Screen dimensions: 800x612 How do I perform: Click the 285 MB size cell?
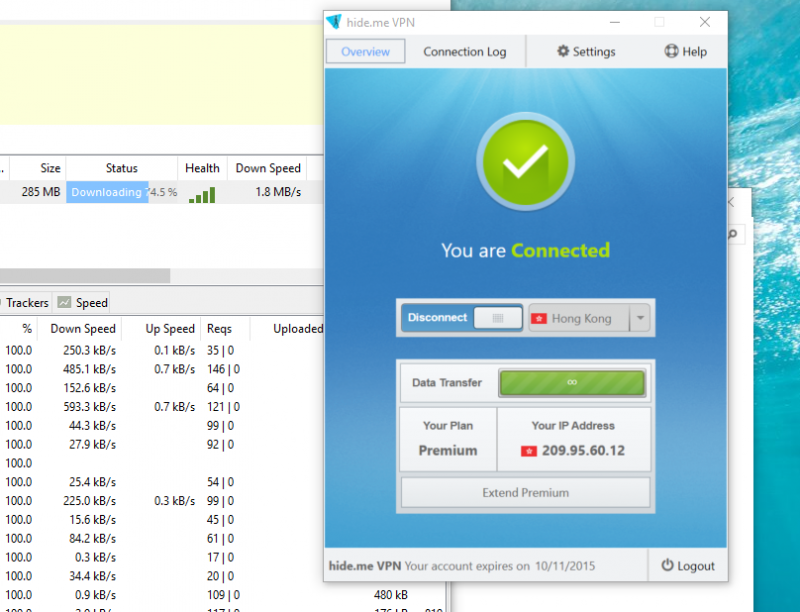[x=41, y=192]
